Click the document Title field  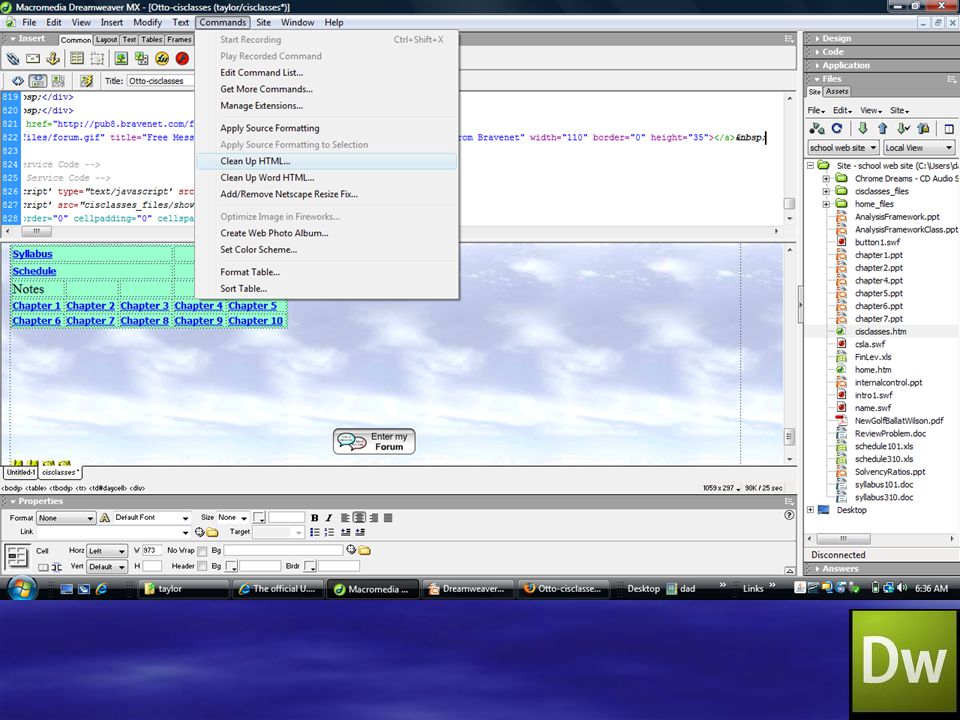tap(160, 81)
